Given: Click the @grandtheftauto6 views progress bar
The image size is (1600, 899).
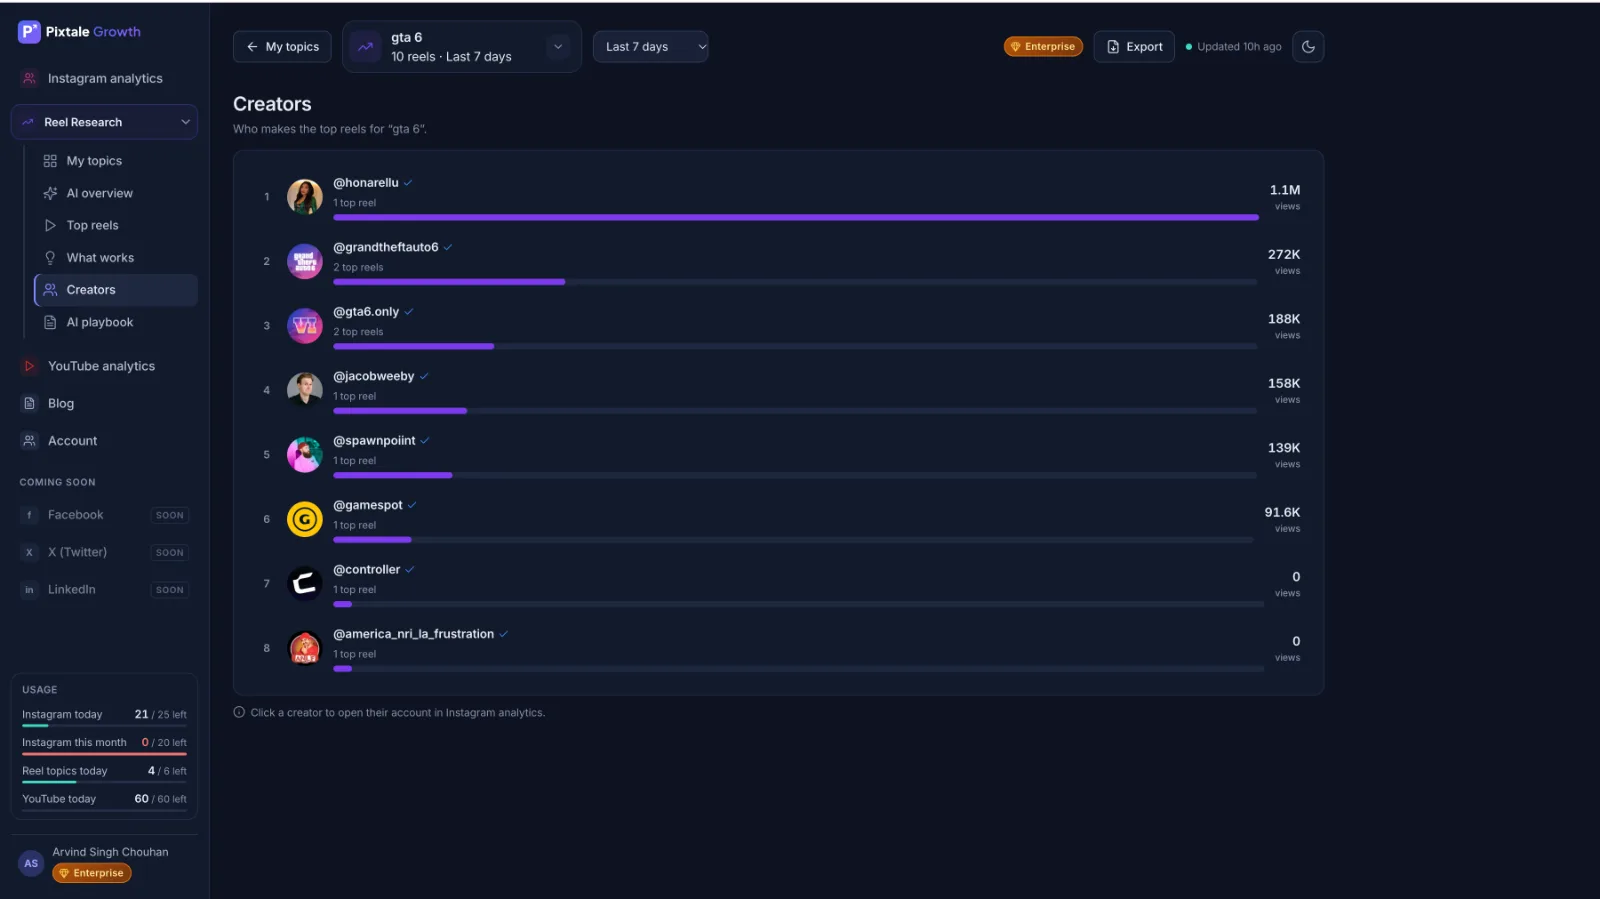Looking at the screenshot, I should (795, 282).
